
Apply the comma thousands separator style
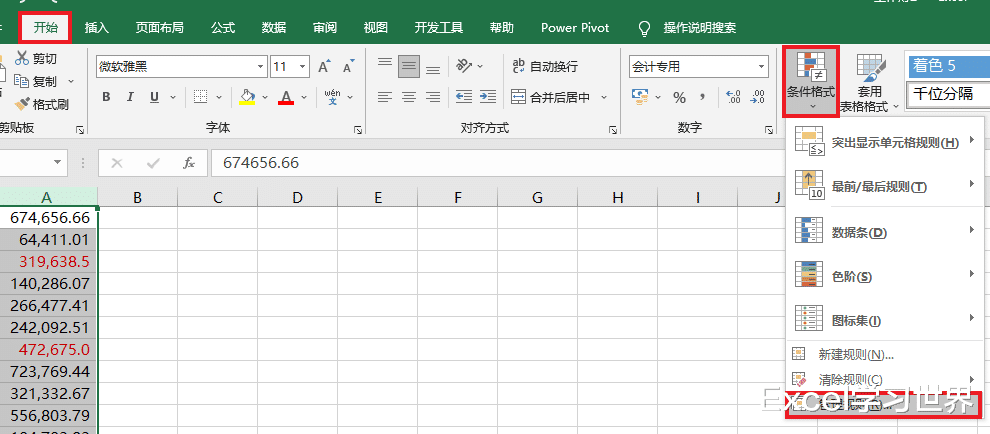click(x=702, y=97)
